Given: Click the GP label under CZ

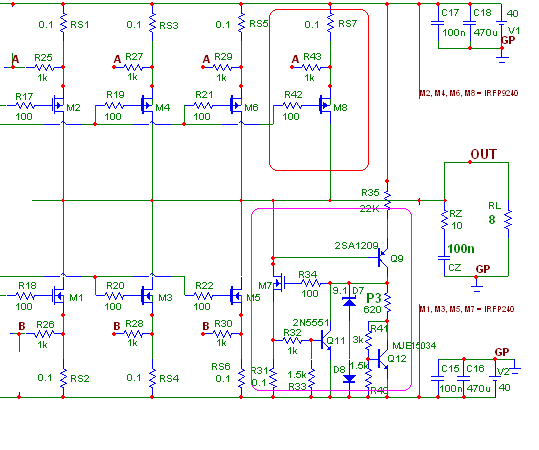Looking at the screenshot, I should 483,269.
